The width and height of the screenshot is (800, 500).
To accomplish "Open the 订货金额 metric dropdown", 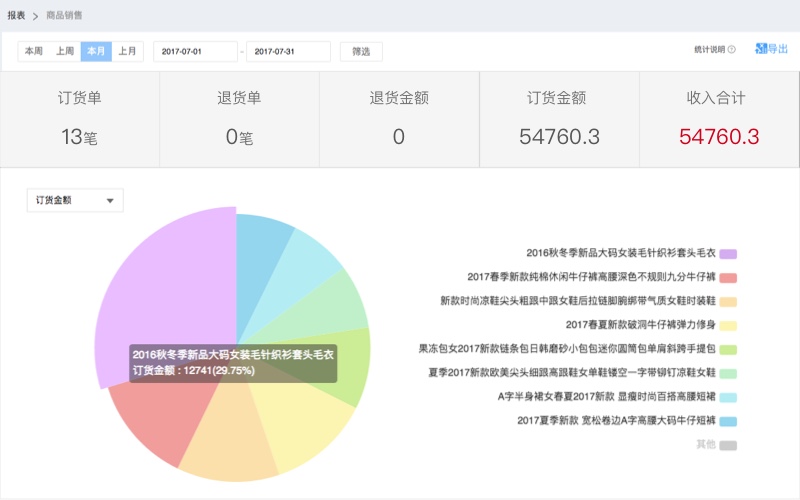I will pyautogui.click(x=74, y=200).
